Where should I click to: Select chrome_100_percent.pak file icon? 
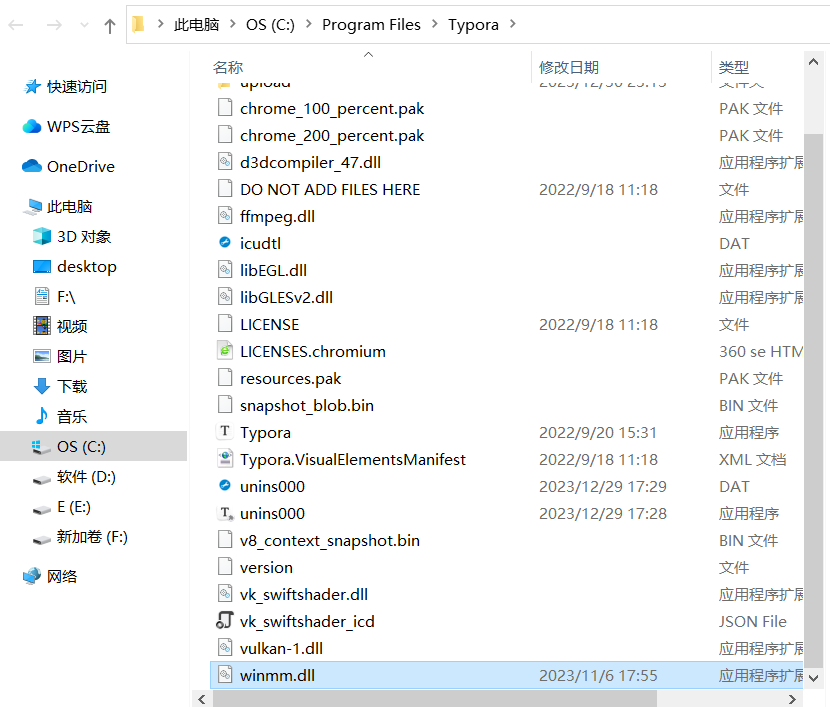pyautogui.click(x=225, y=107)
